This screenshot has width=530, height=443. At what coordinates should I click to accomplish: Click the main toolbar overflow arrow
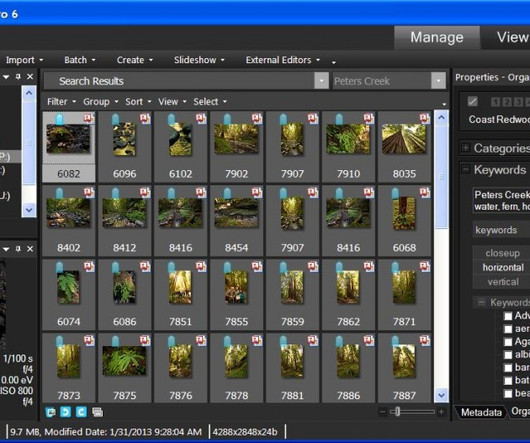334,62
